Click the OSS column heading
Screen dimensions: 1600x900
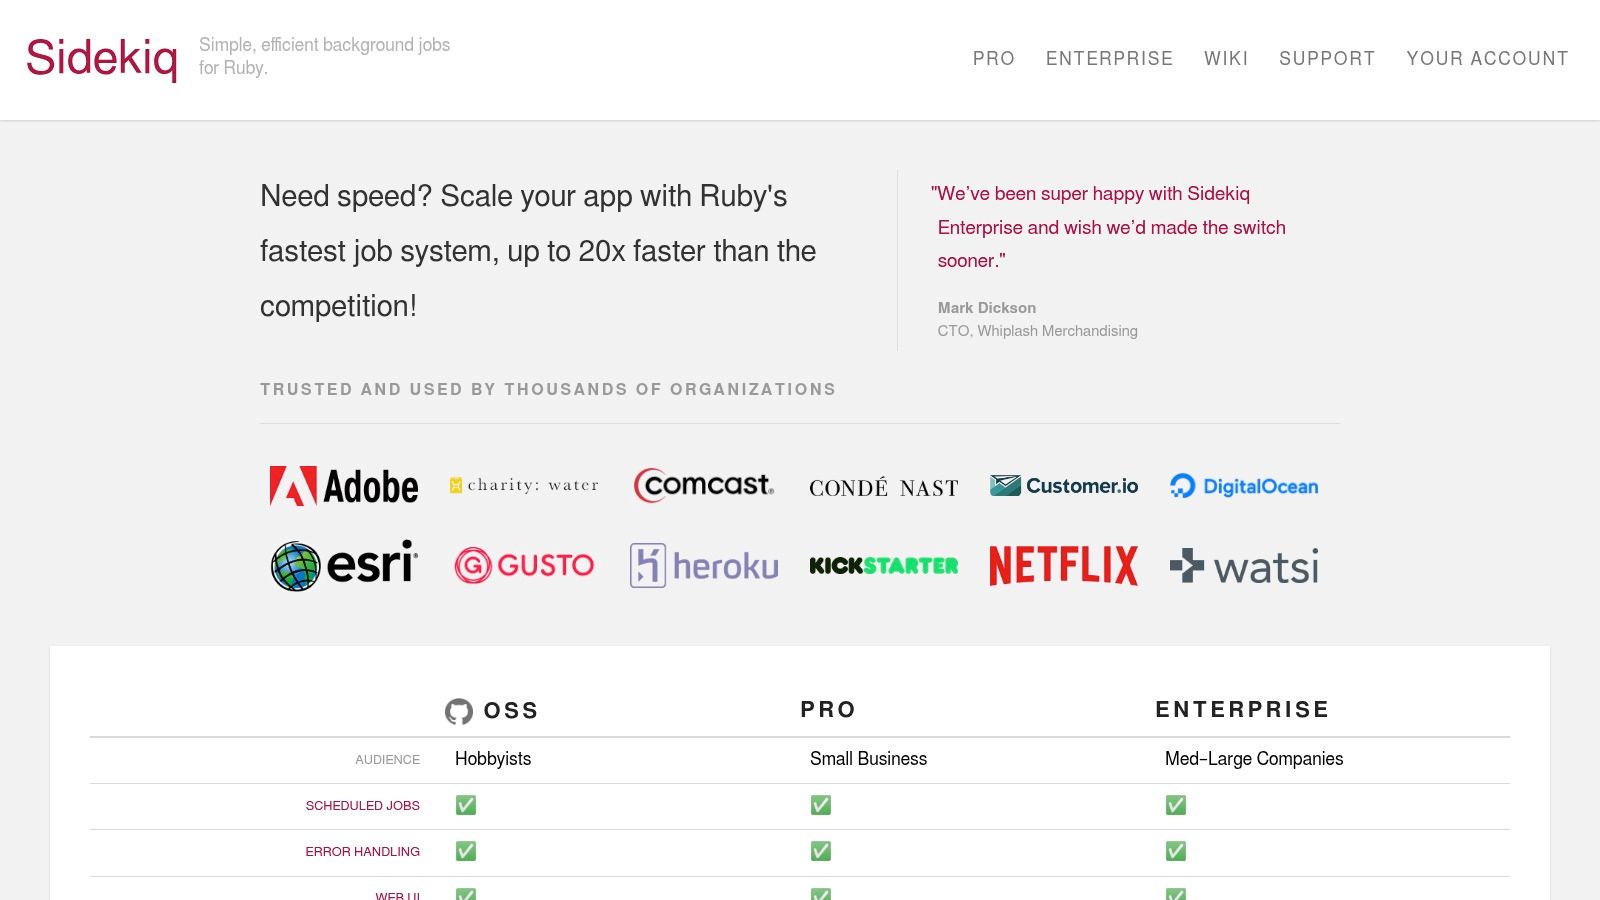click(511, 710)
